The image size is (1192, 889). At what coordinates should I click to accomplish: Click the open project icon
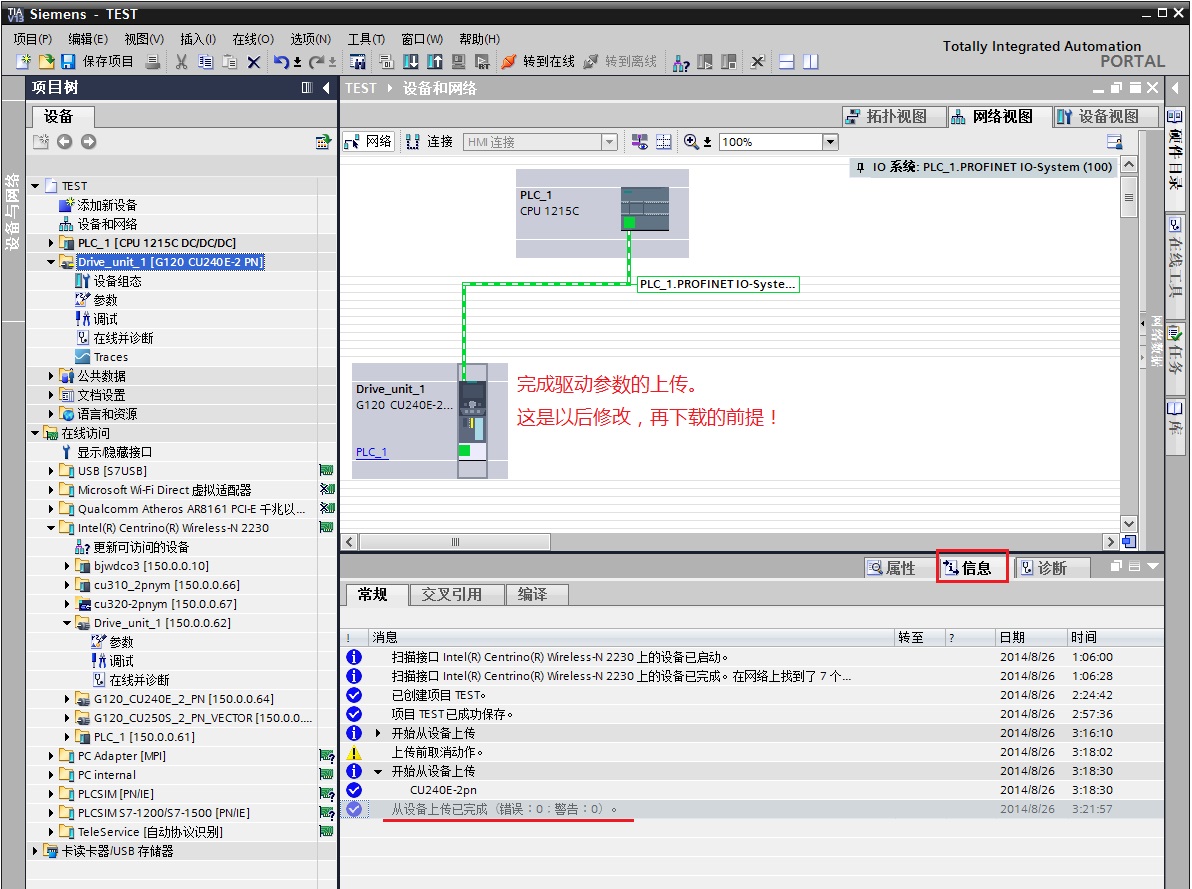(x=46, y=62)
